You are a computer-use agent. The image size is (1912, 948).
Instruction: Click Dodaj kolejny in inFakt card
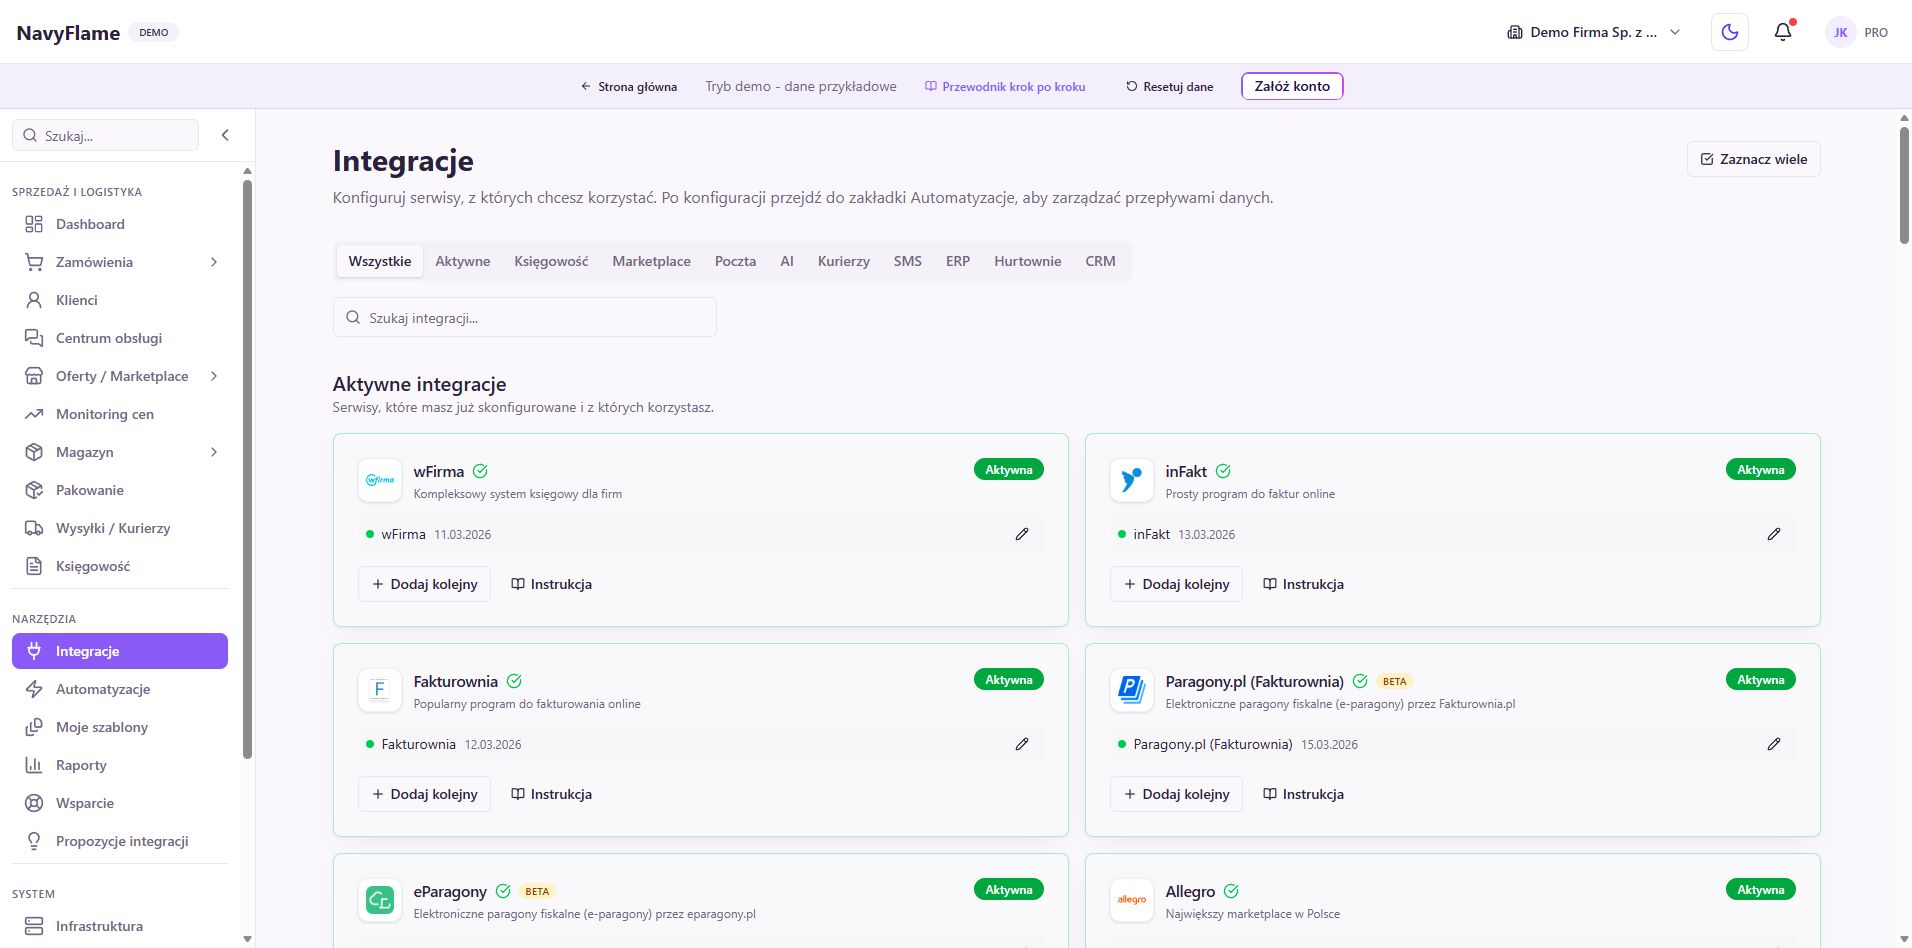tap(1176, 584)
